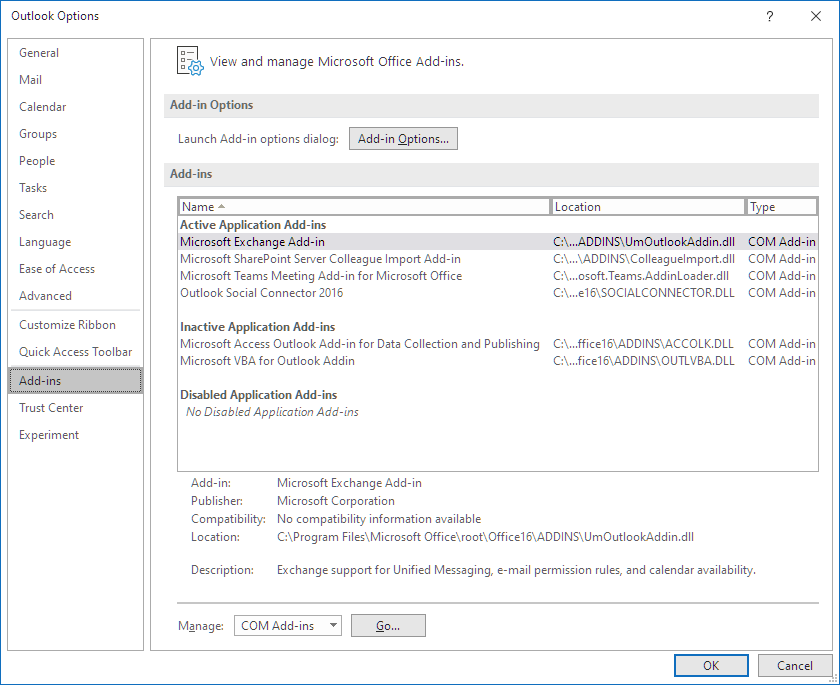Open the Advanced options page
840x685 pixels.
45,295
